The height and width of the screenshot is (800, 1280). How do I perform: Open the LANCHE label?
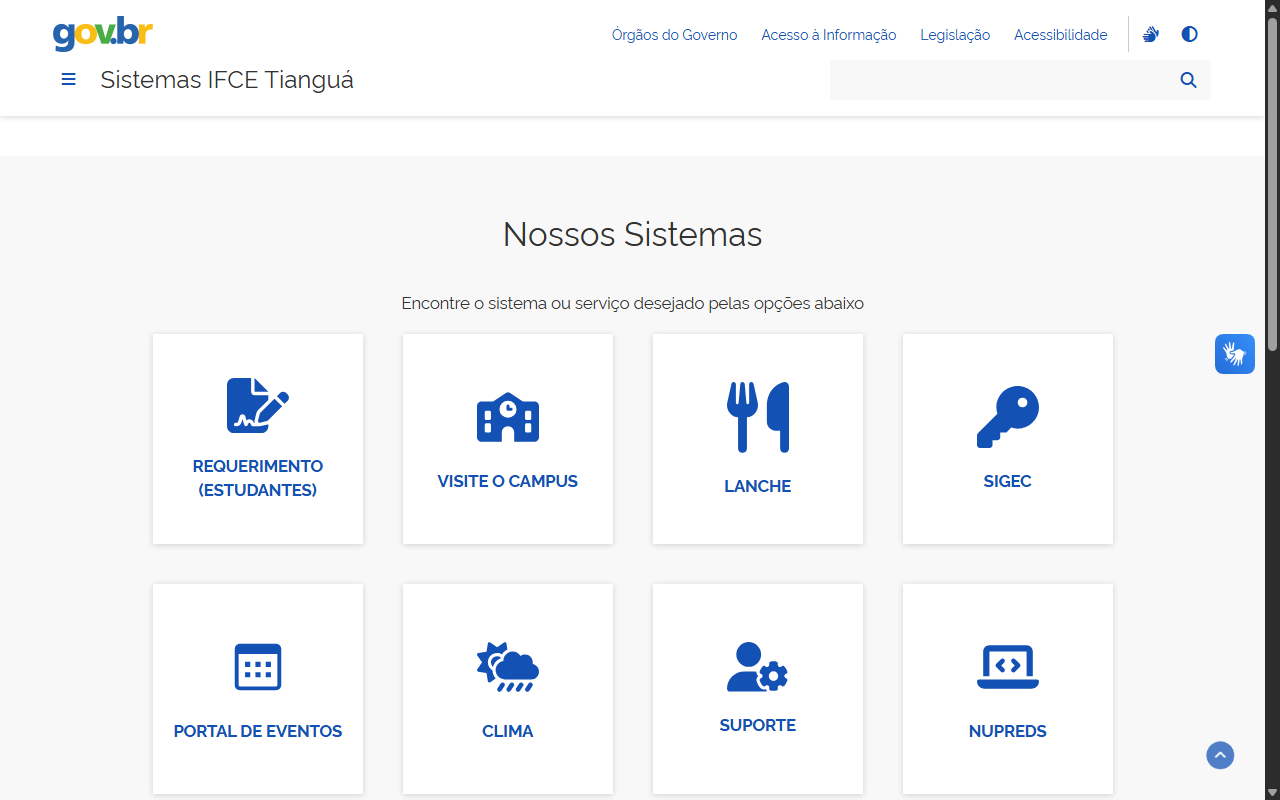point(758,486)
